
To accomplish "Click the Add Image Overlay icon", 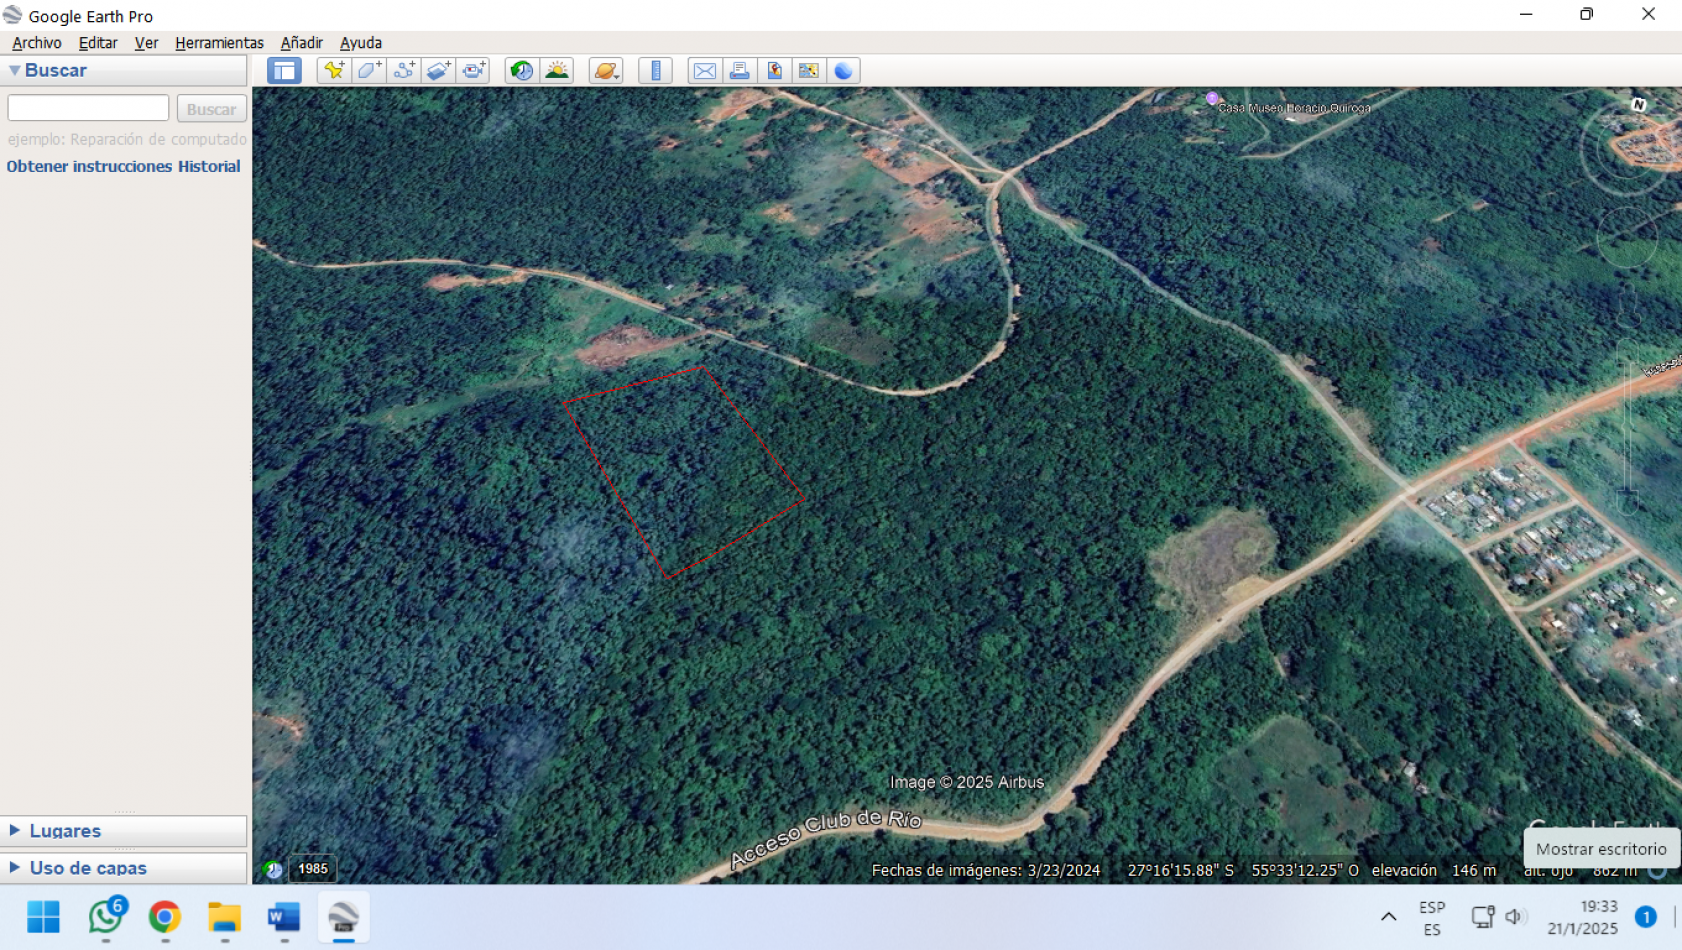I will [x=439, y=70].
